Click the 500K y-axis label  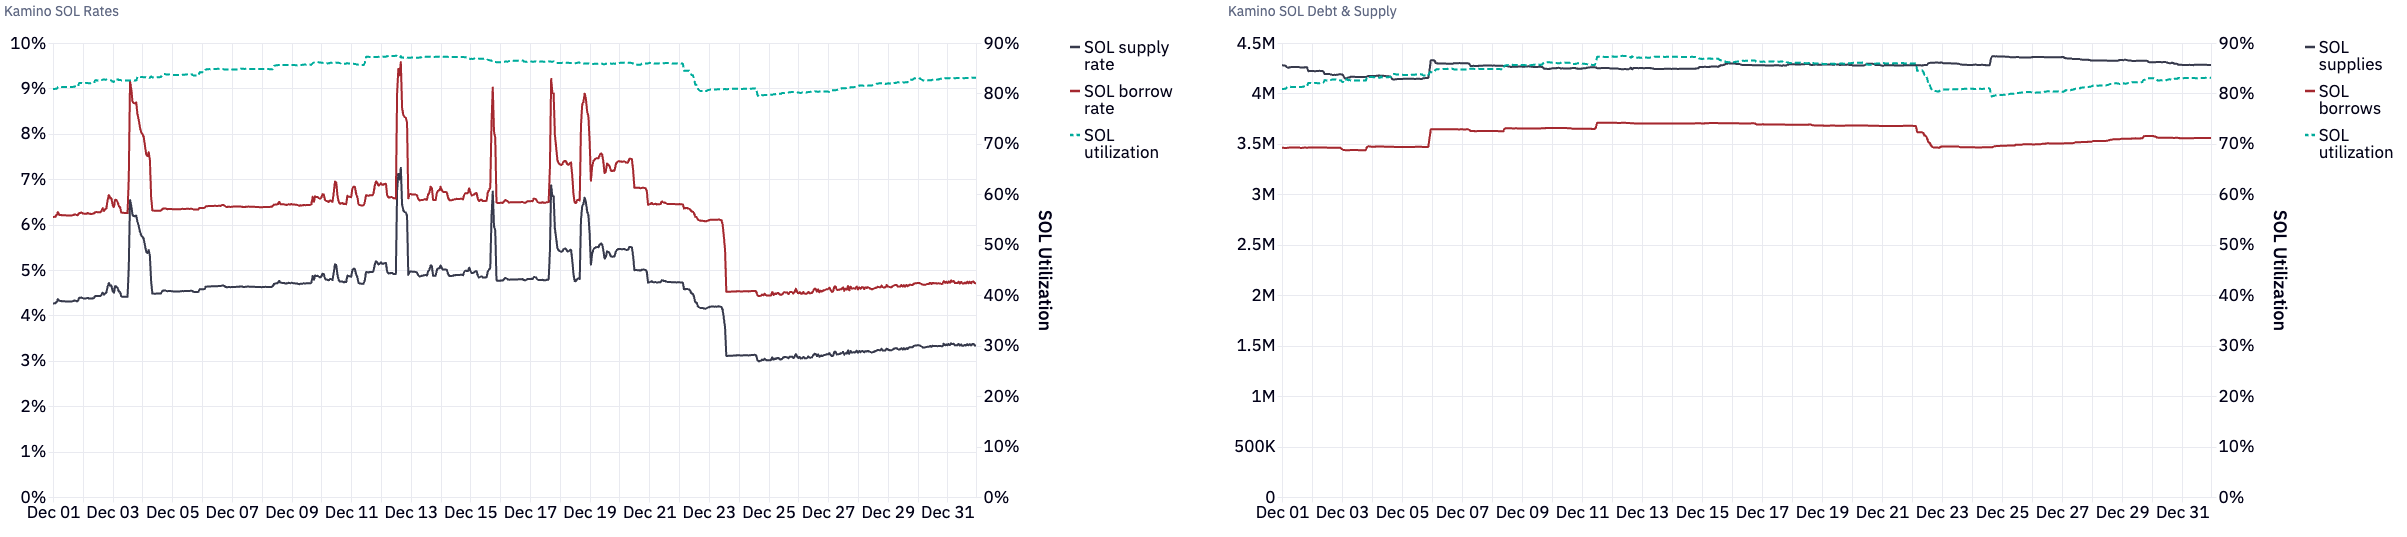pyautogui.click(x=1255, y=447)
